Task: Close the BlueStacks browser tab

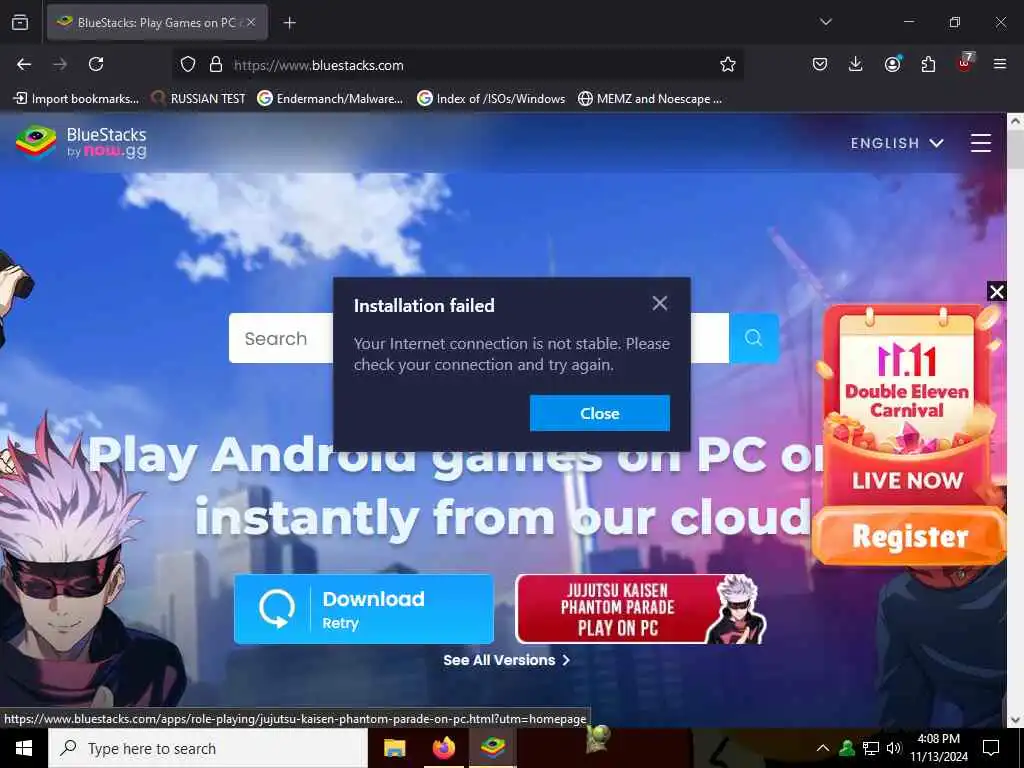Action: (x=251, y=22)
